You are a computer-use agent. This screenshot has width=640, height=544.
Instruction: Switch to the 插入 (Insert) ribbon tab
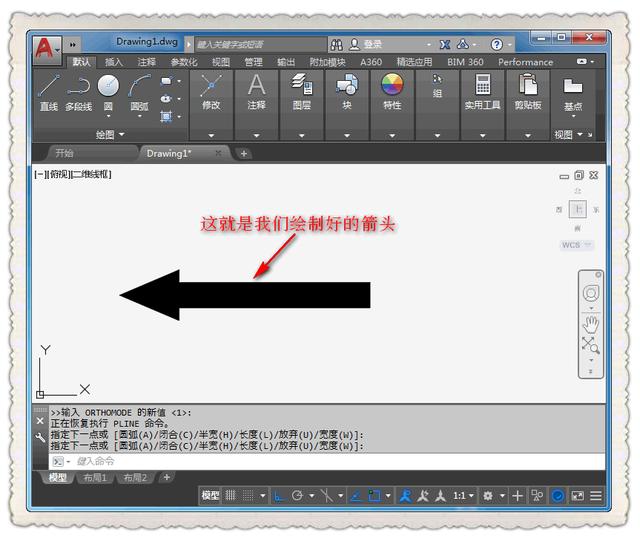[x=113, y=62]
